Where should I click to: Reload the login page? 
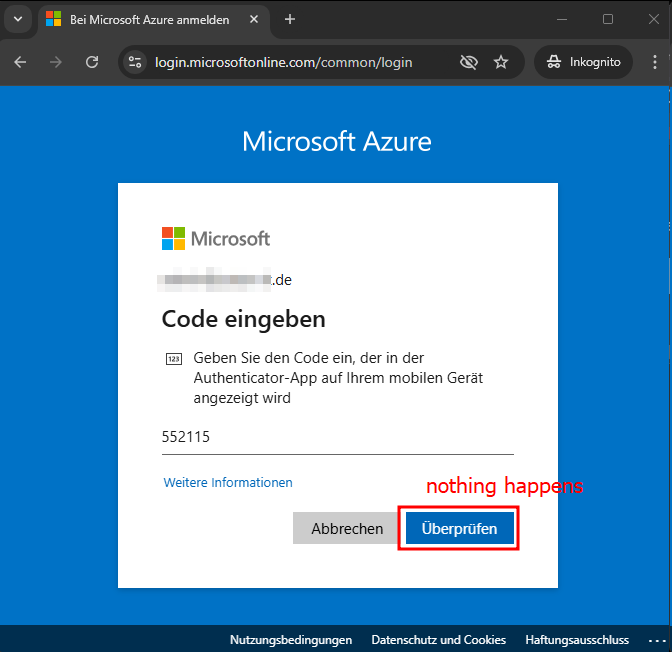[x=92, y=62]
